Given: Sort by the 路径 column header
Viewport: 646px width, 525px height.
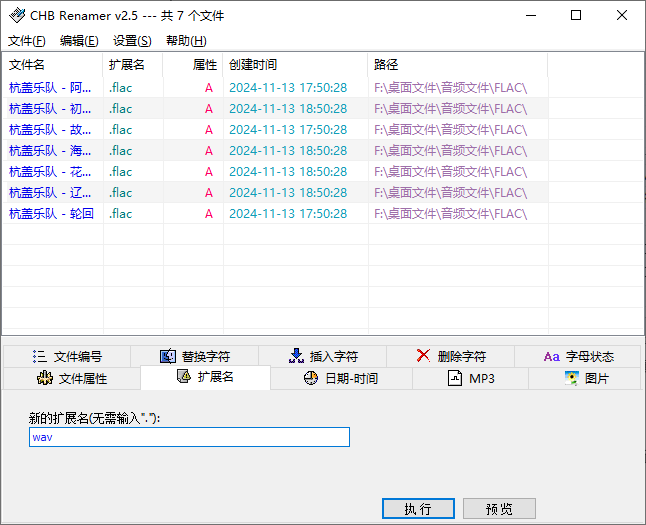Looking at the screenshot, I should coord(458,65).
